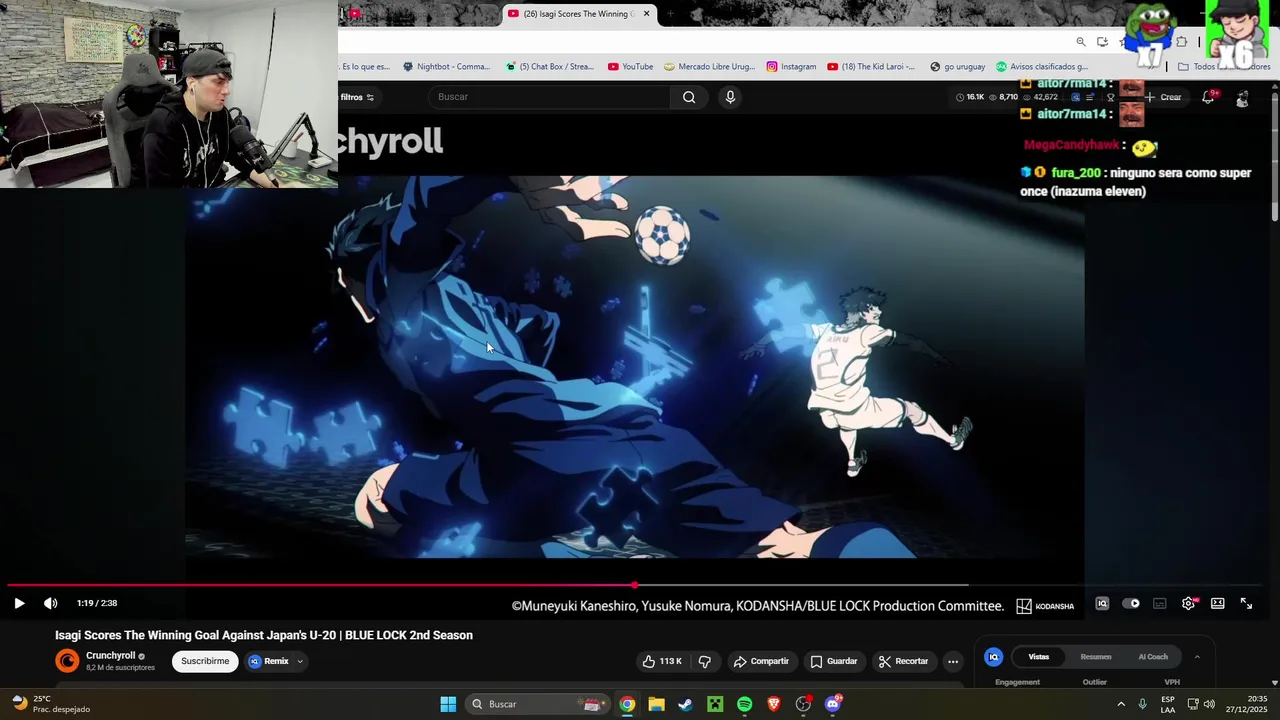Image resolution: width=1280 pixels, height=720 pixels.
Task: Open Steam from the taskbar
Action: coord(685,704)
